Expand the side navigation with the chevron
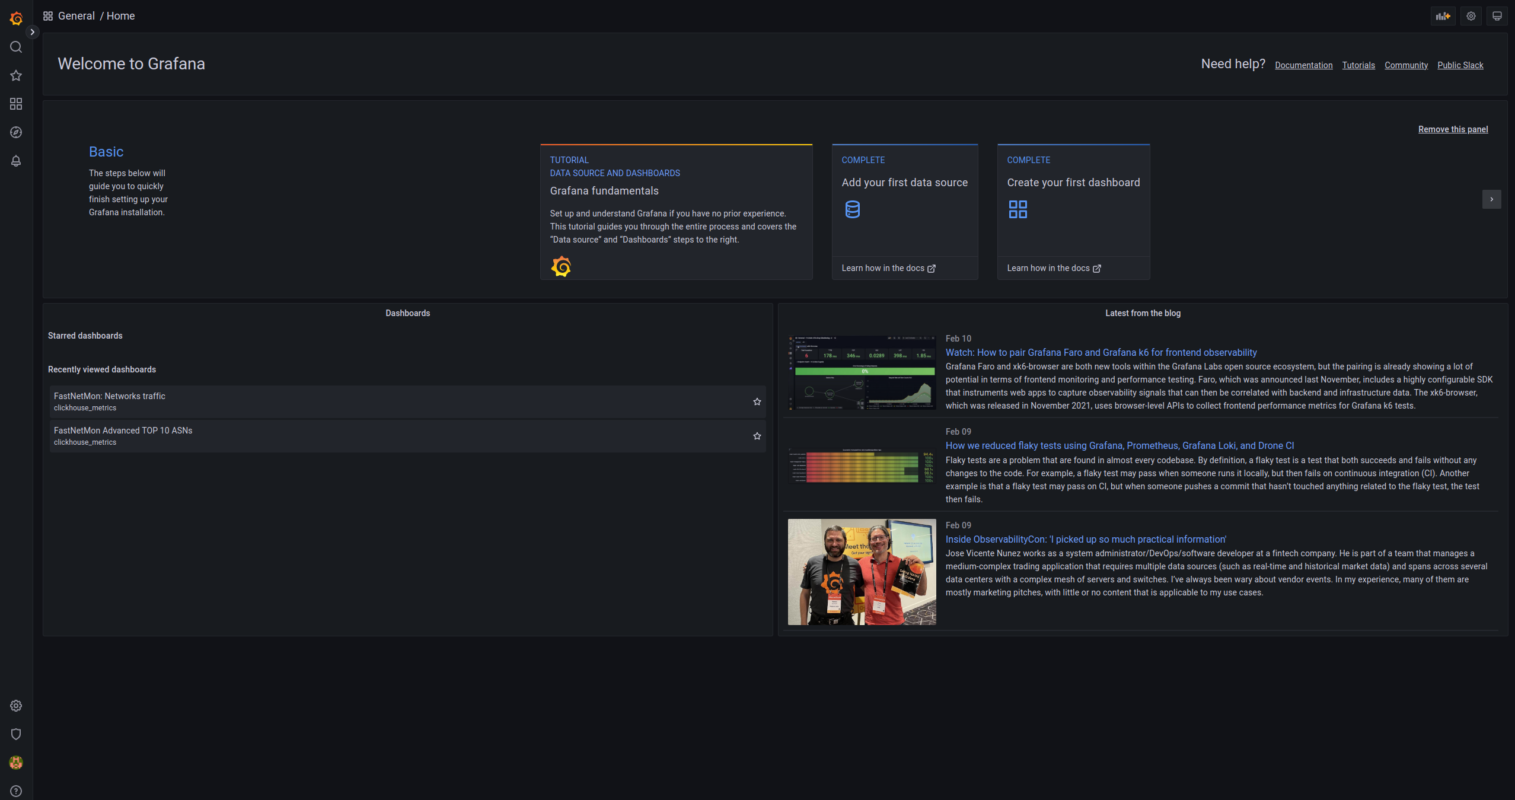Screen dimensions: 1515x800 [x=31, y=31]
